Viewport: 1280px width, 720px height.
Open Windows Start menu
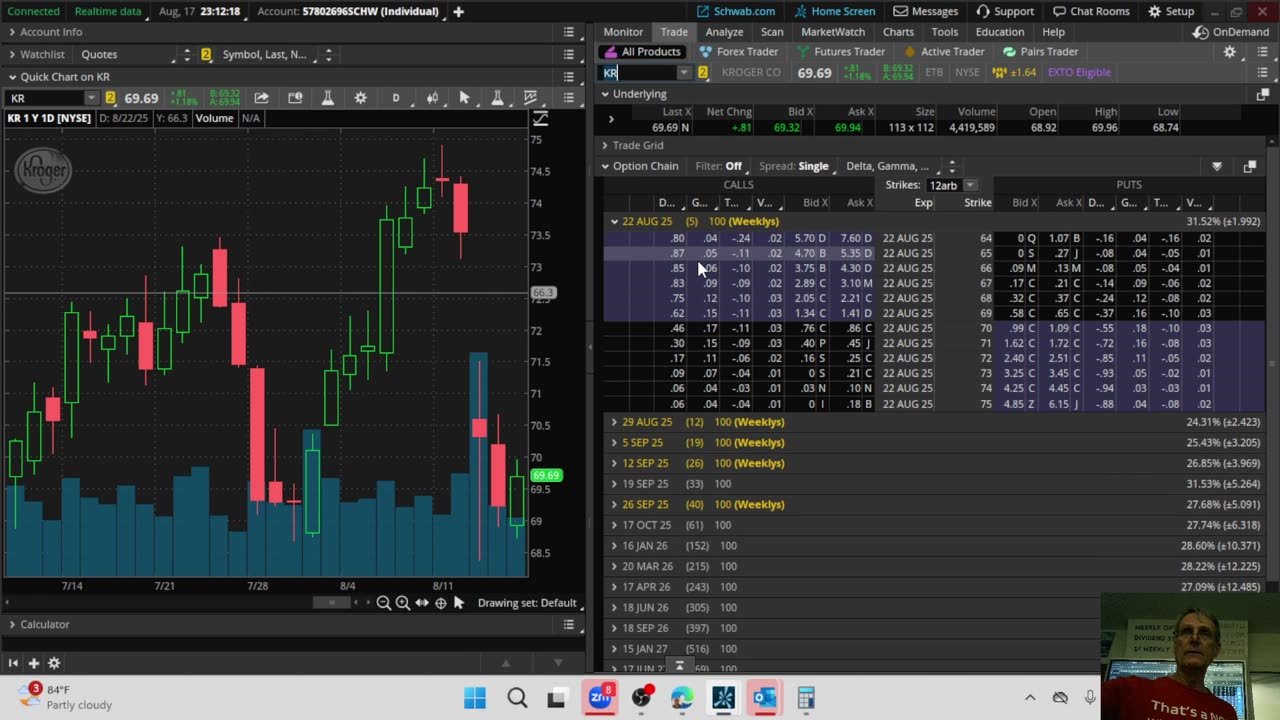(x=475, y=697)
